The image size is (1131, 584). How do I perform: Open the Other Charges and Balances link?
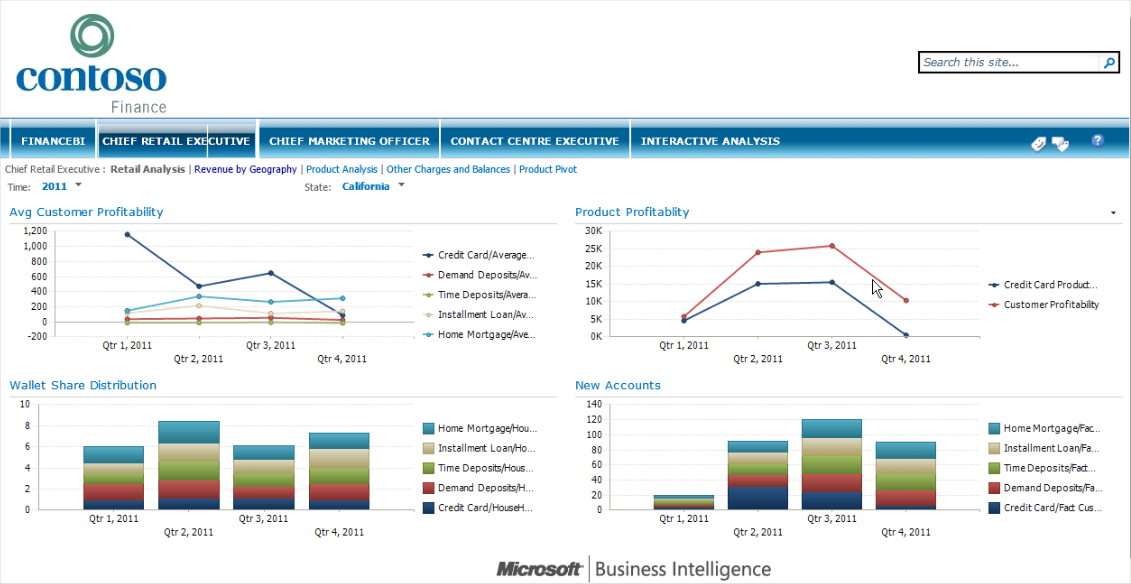pyautogui.click(x=448, y=170)
